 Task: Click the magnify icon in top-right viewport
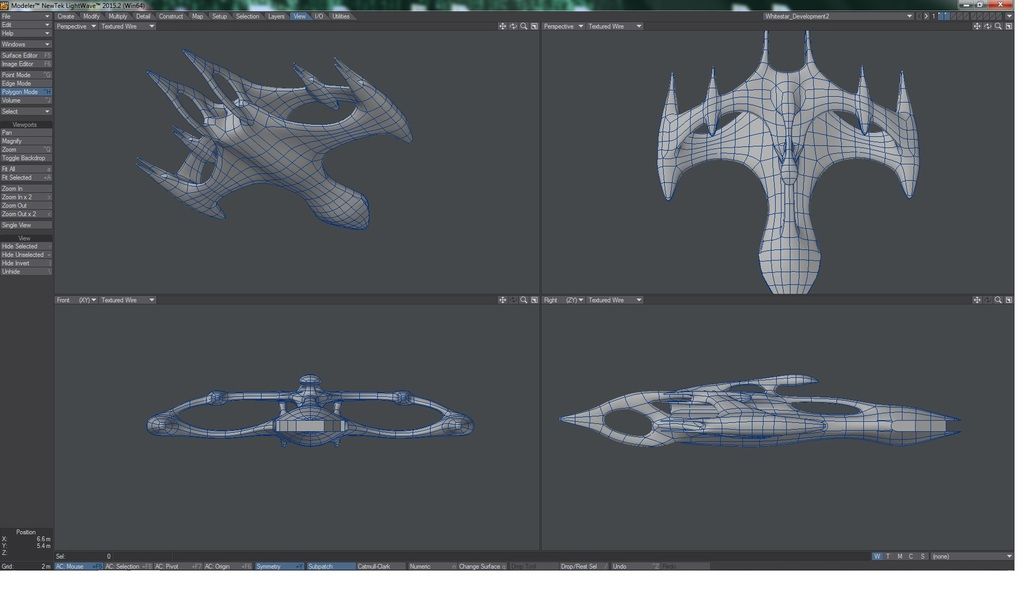pos(998,26)
